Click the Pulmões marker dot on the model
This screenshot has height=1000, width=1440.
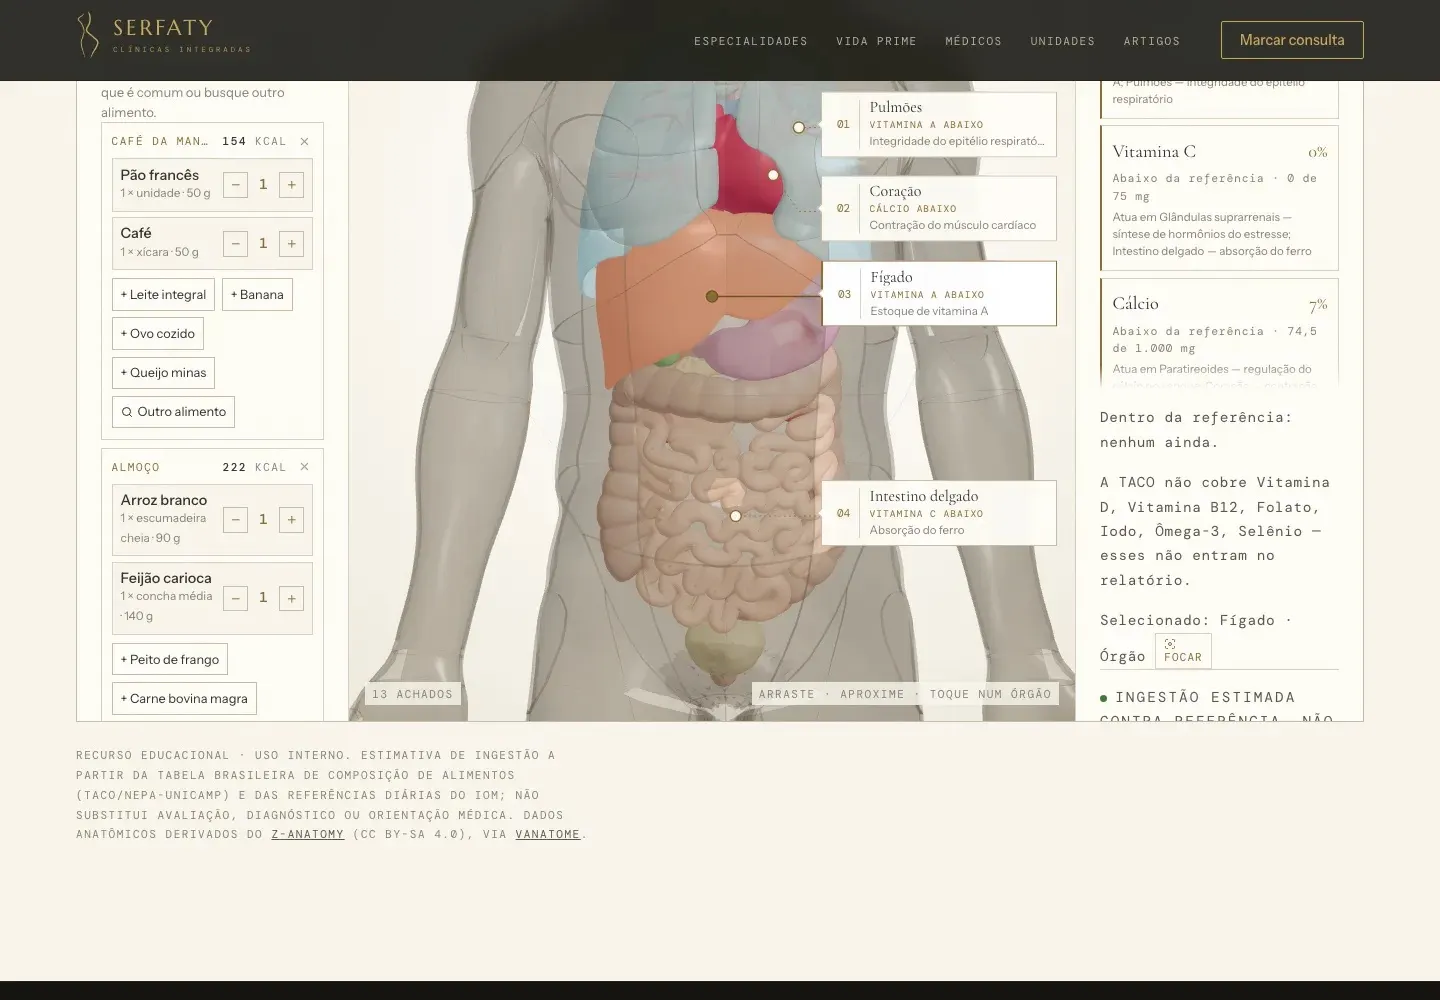click(798, 127)
